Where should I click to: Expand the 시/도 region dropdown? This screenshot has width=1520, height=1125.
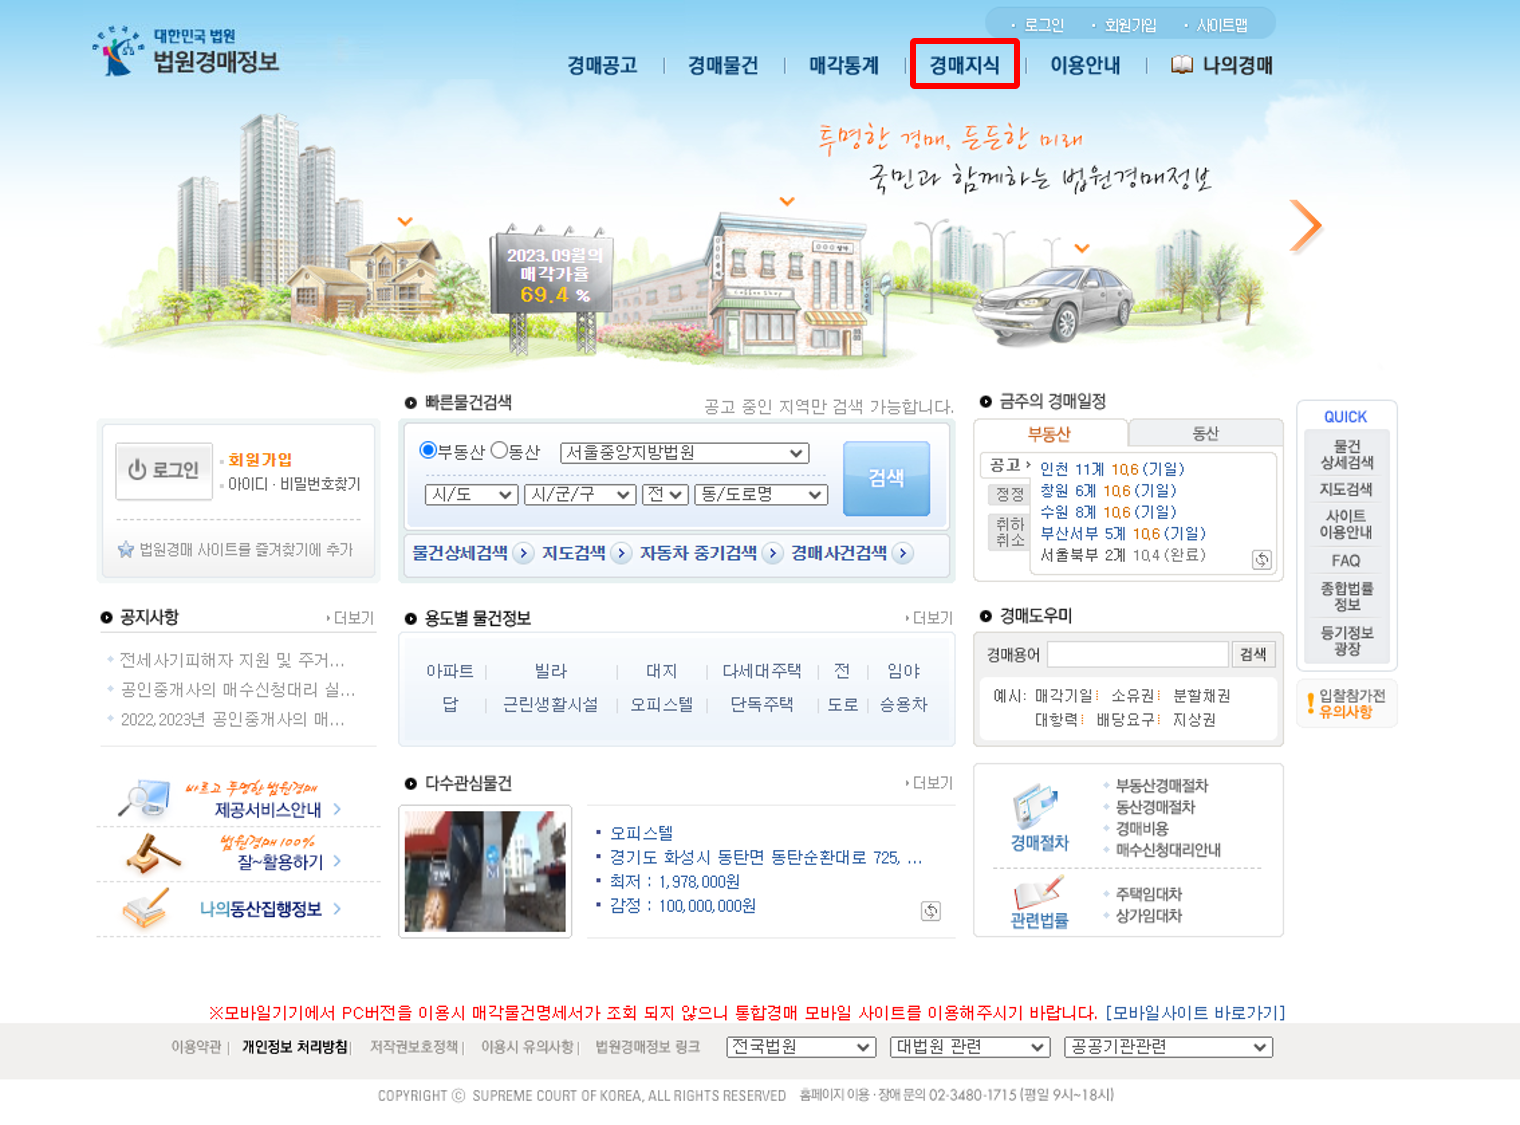tap(470, 494)
